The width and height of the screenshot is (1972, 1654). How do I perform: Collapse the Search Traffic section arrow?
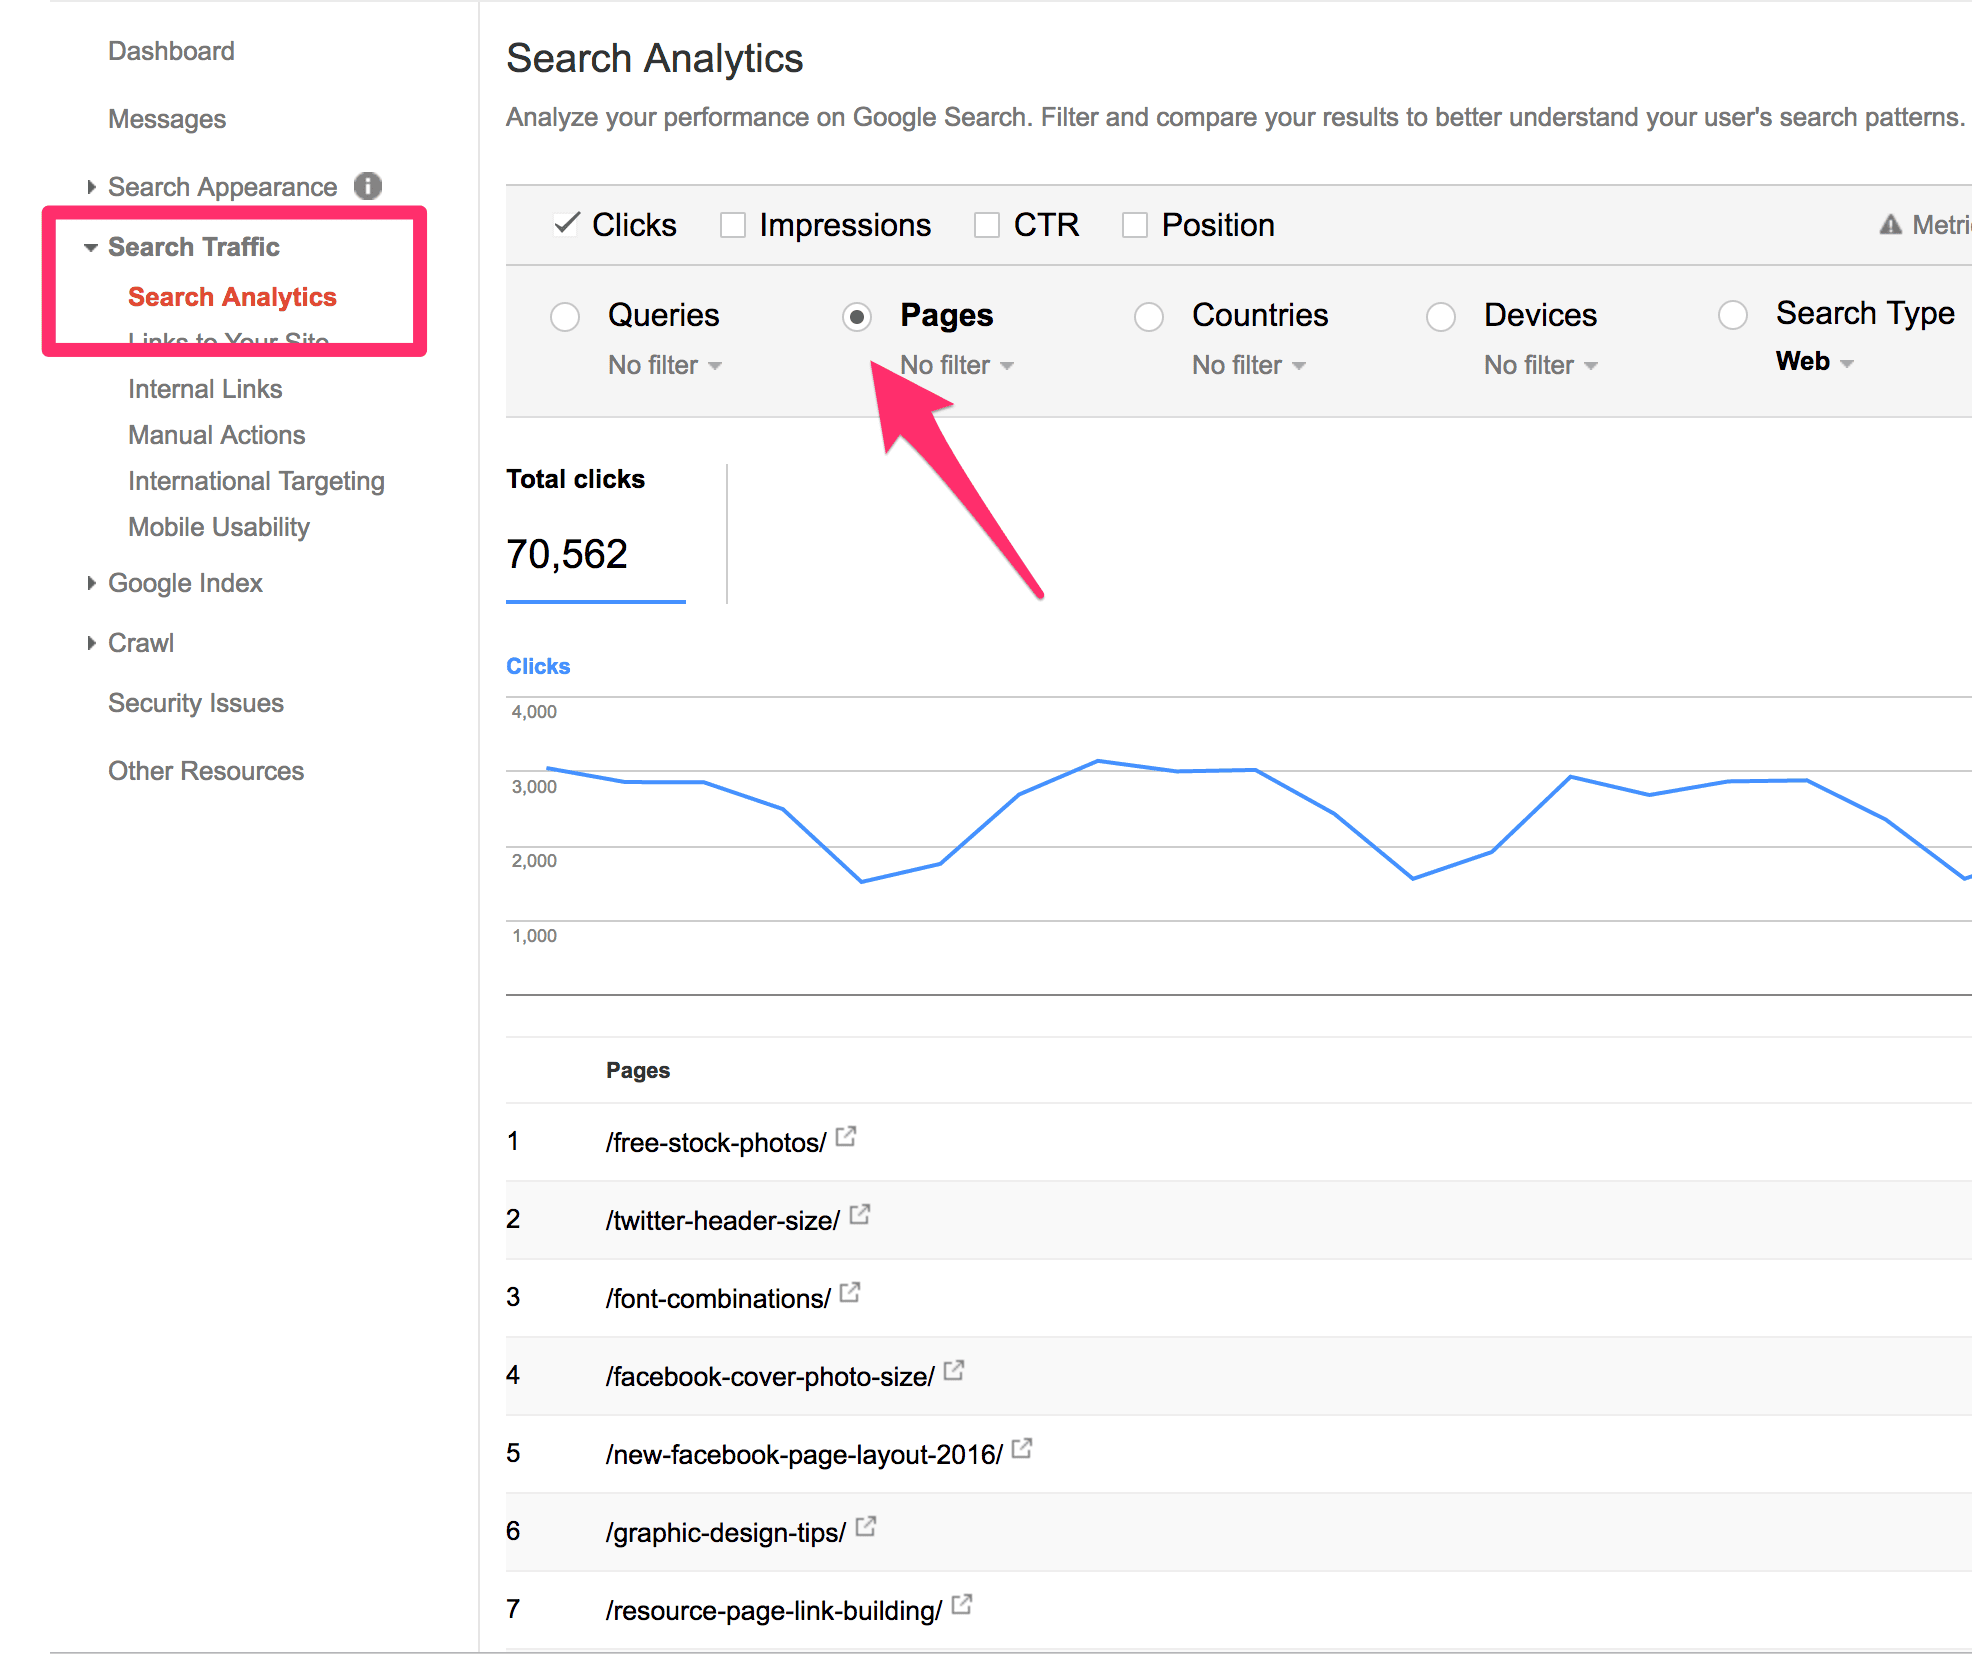point(91,247)
